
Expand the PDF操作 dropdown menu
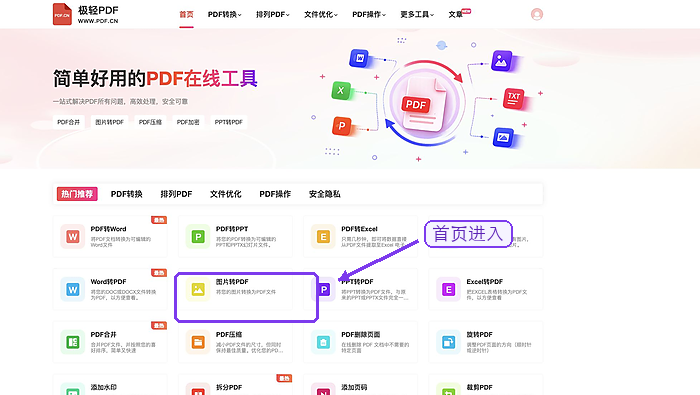pos(369,14)
